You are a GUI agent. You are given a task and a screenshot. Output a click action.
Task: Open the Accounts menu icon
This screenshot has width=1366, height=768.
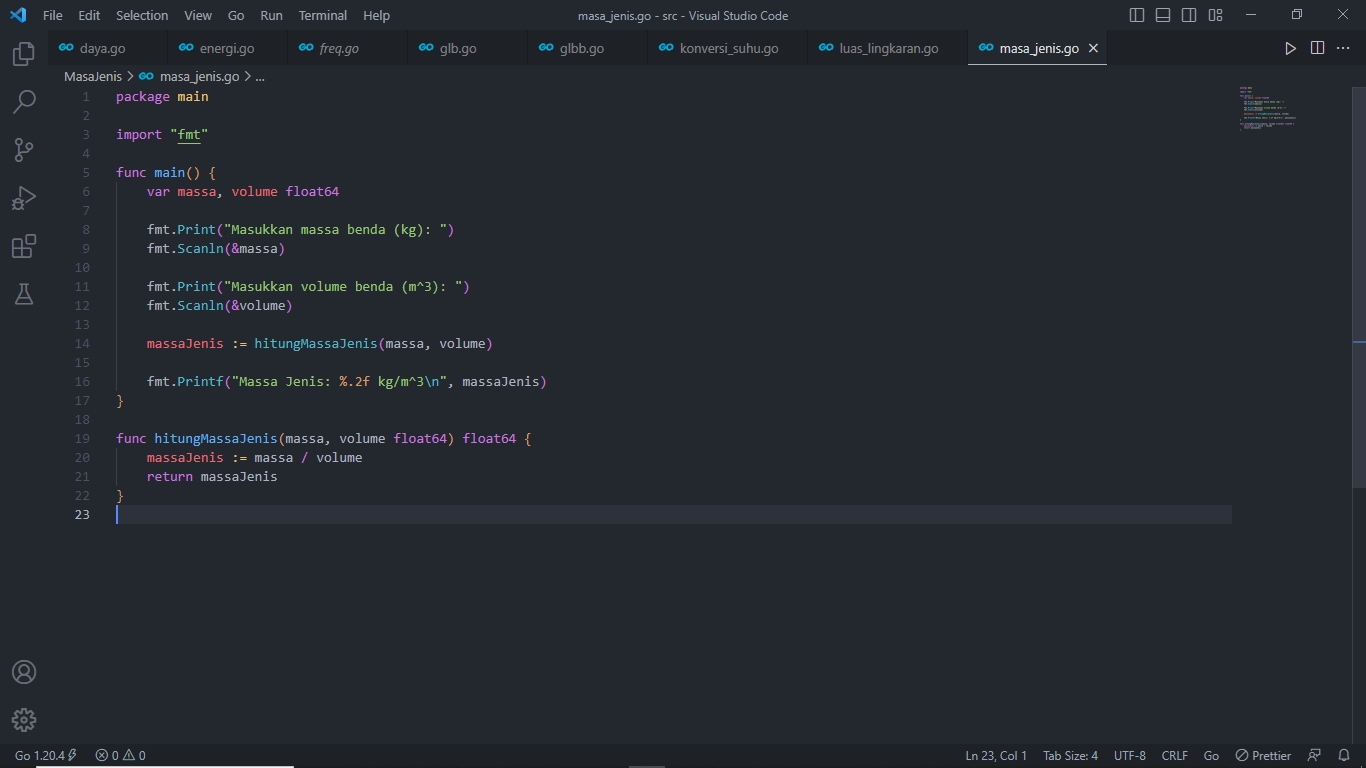point(24,672)
